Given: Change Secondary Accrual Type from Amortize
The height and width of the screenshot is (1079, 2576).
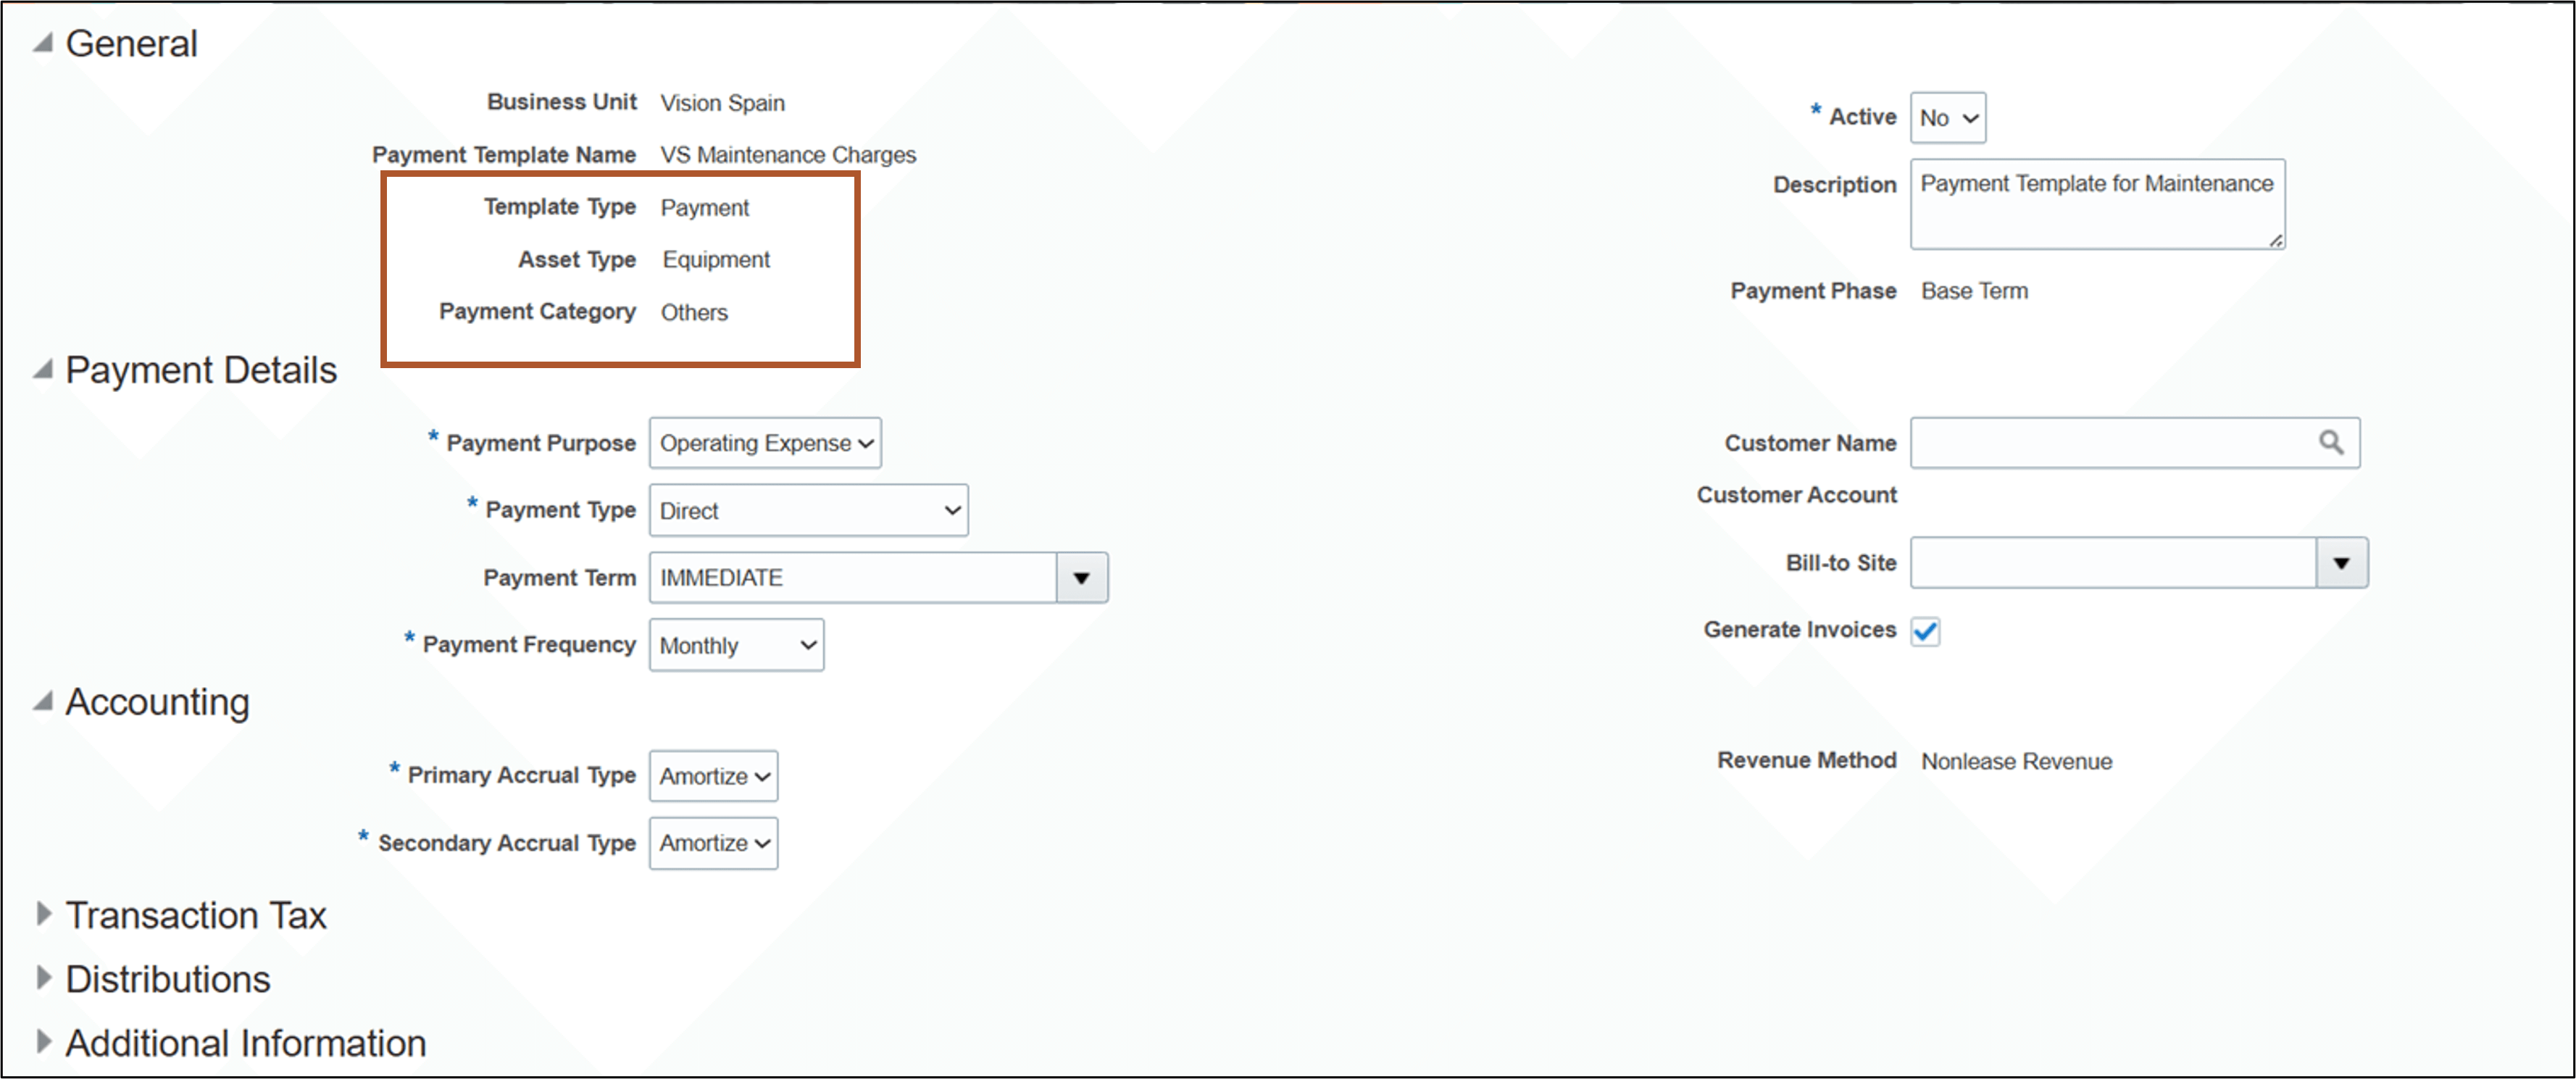Looking at the screenshot, I should tap(713, 843).
